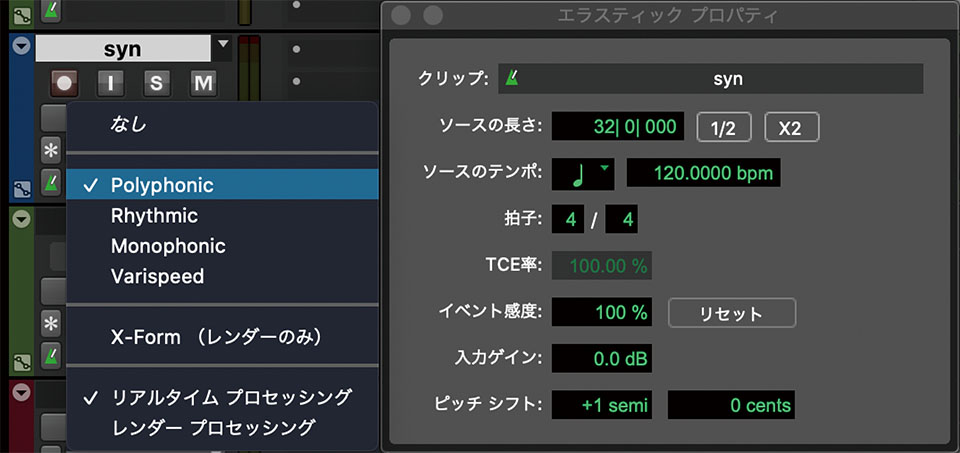Choose the Varispeed elastic audio plugin
Viewport: 960px width, 453px height.
click(x=222, y=277)
